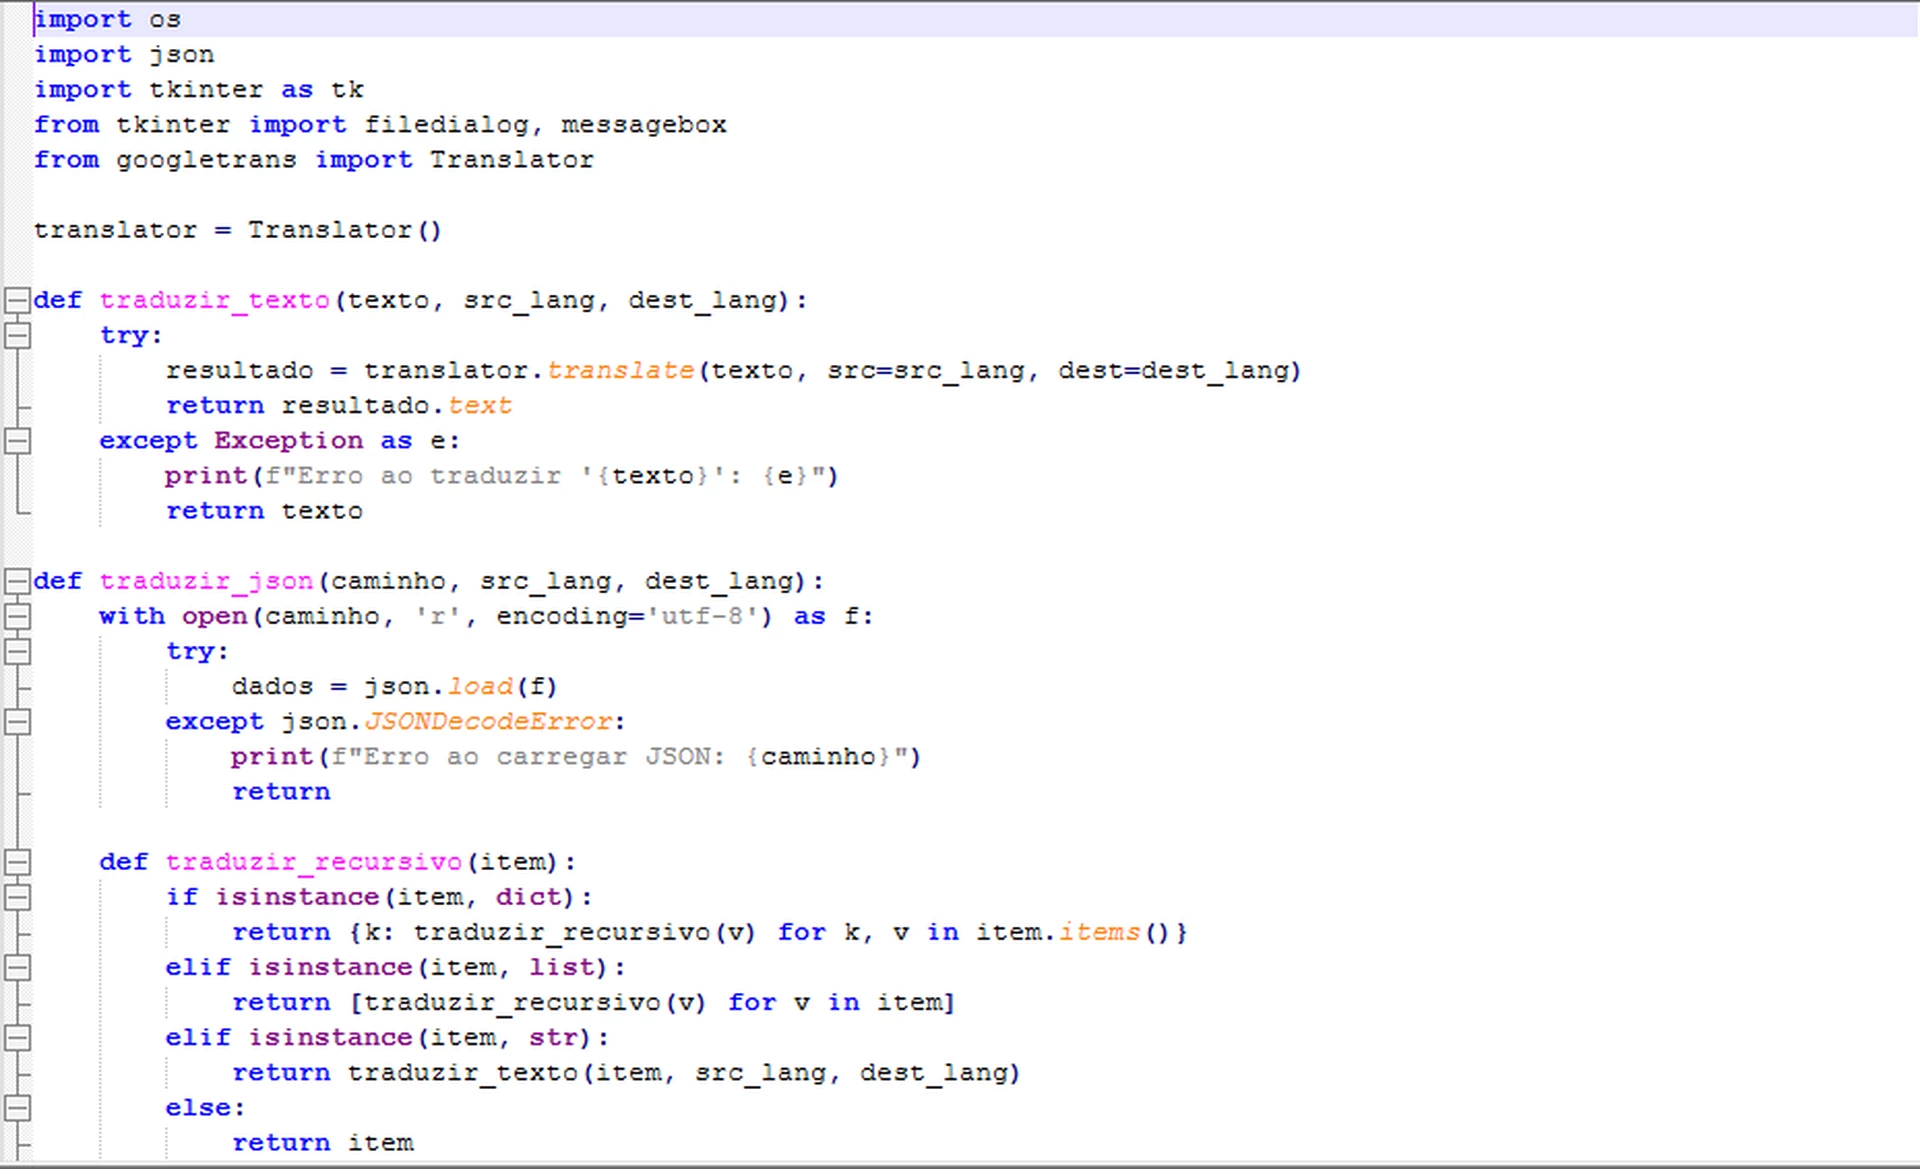
Task: Click the 'utf-8' encoding string
Action: pyautogui.click(x=703, y=616)
